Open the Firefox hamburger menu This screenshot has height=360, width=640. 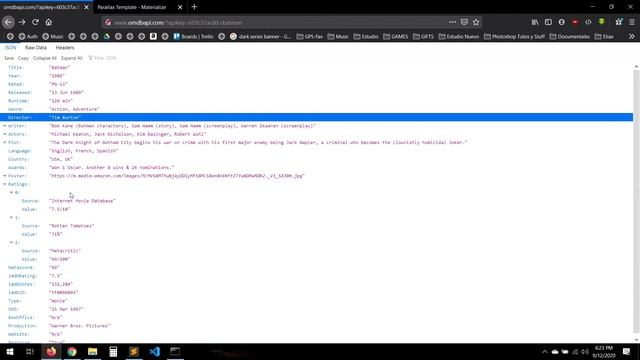632,22
